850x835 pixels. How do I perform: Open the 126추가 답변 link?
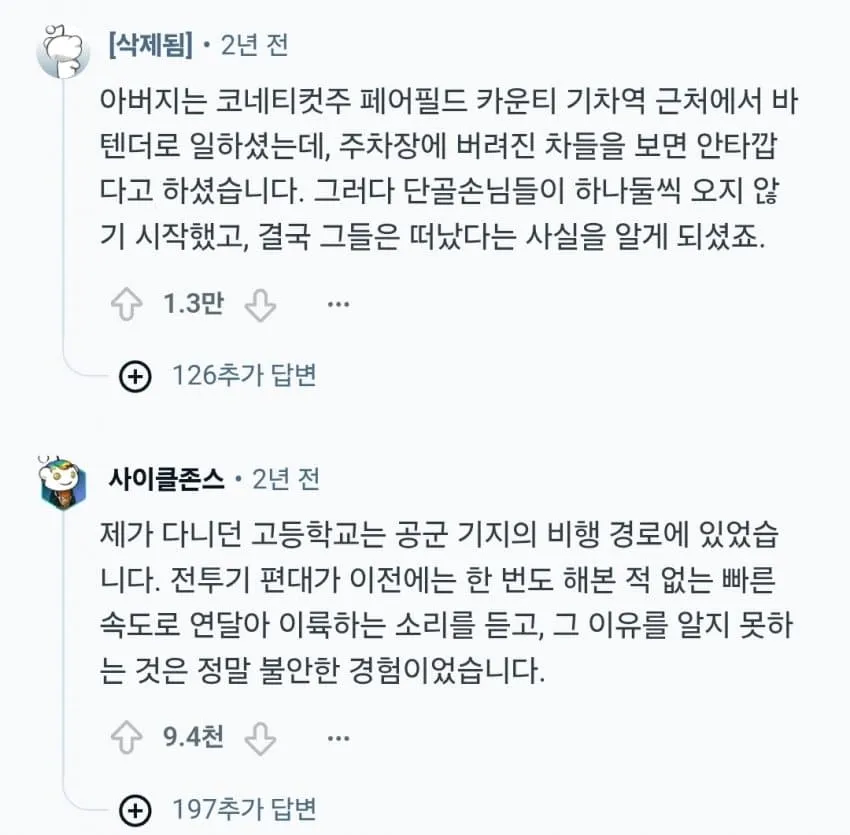tap(244, 375)
